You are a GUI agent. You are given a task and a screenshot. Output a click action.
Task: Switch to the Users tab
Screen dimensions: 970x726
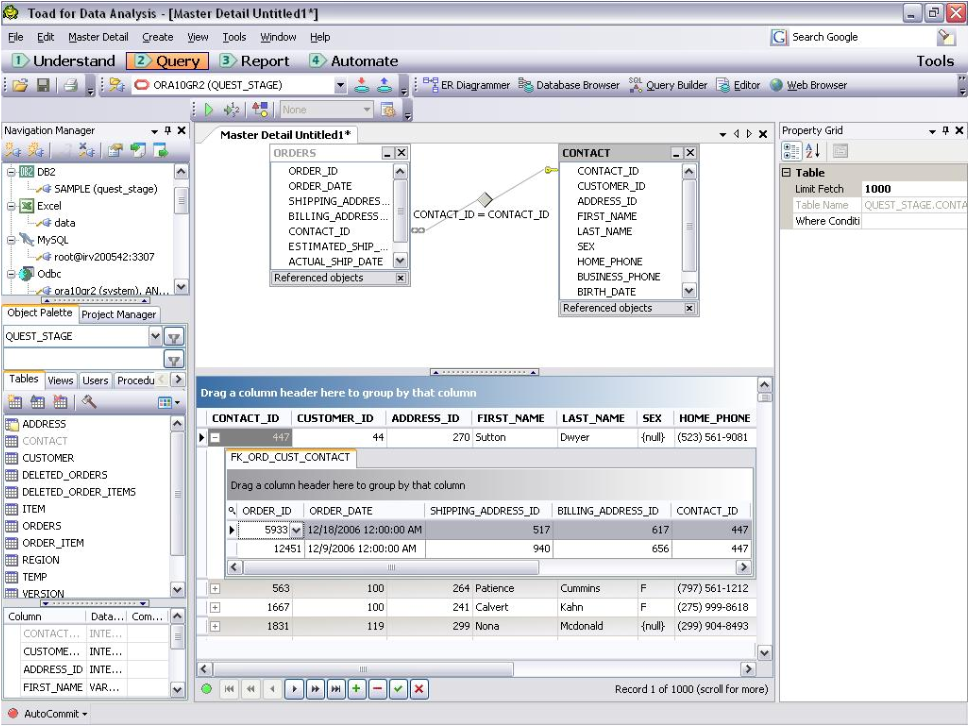pyautogui.click(x=95, y=380)
